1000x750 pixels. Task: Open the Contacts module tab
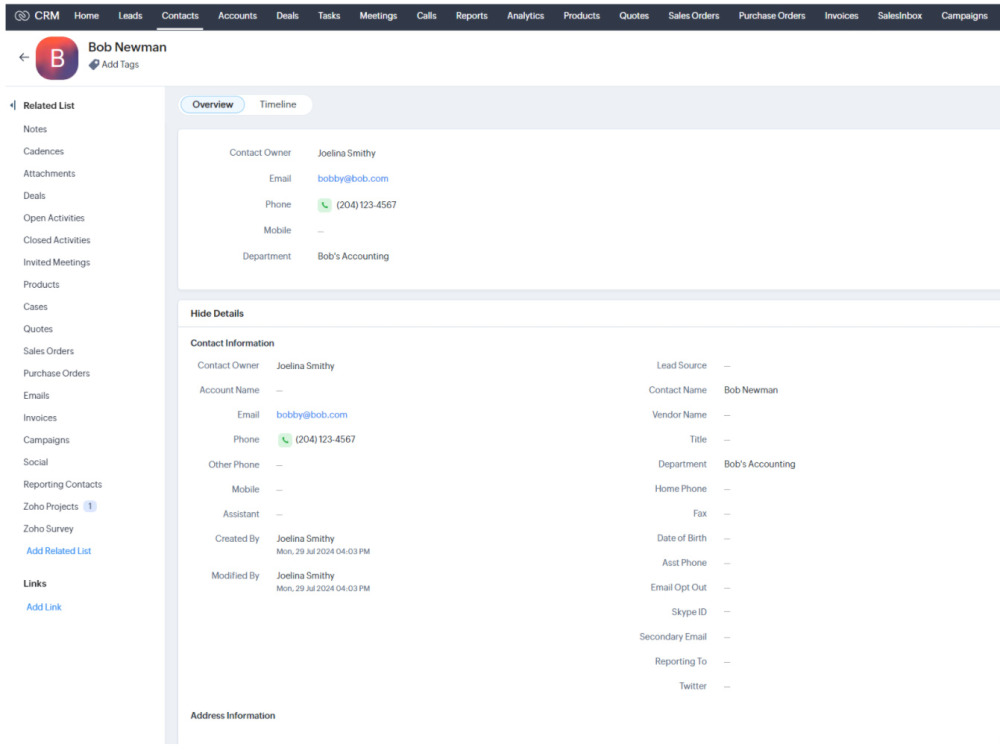click(180, 15)
